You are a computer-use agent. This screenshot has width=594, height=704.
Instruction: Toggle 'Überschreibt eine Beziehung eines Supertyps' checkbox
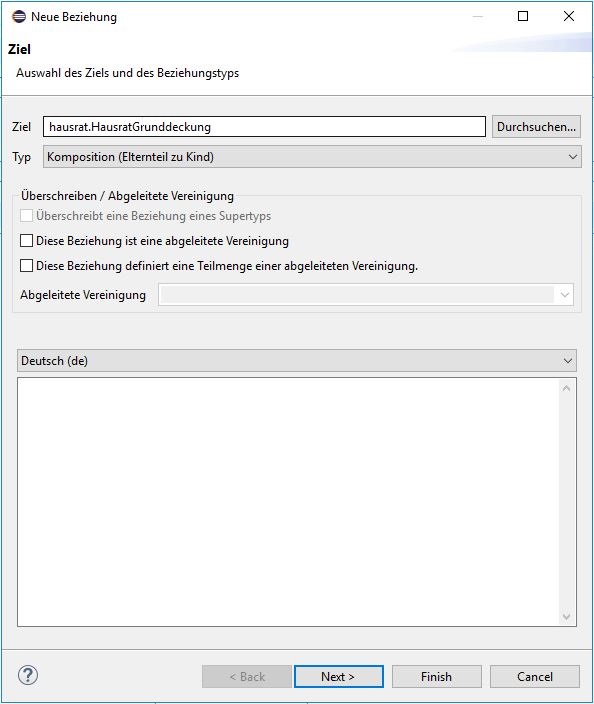[26, 216]
